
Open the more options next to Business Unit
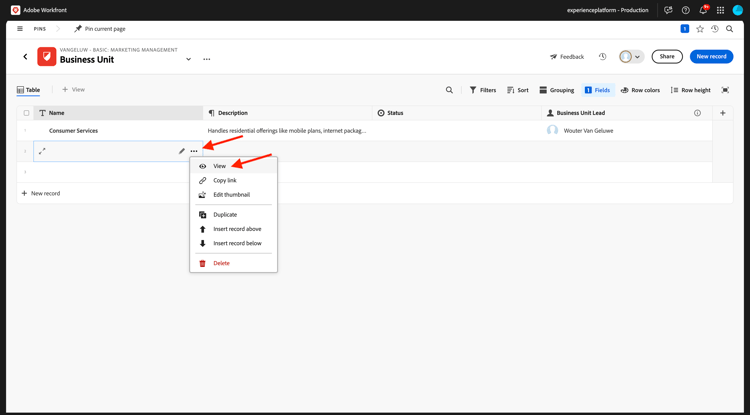207,59
